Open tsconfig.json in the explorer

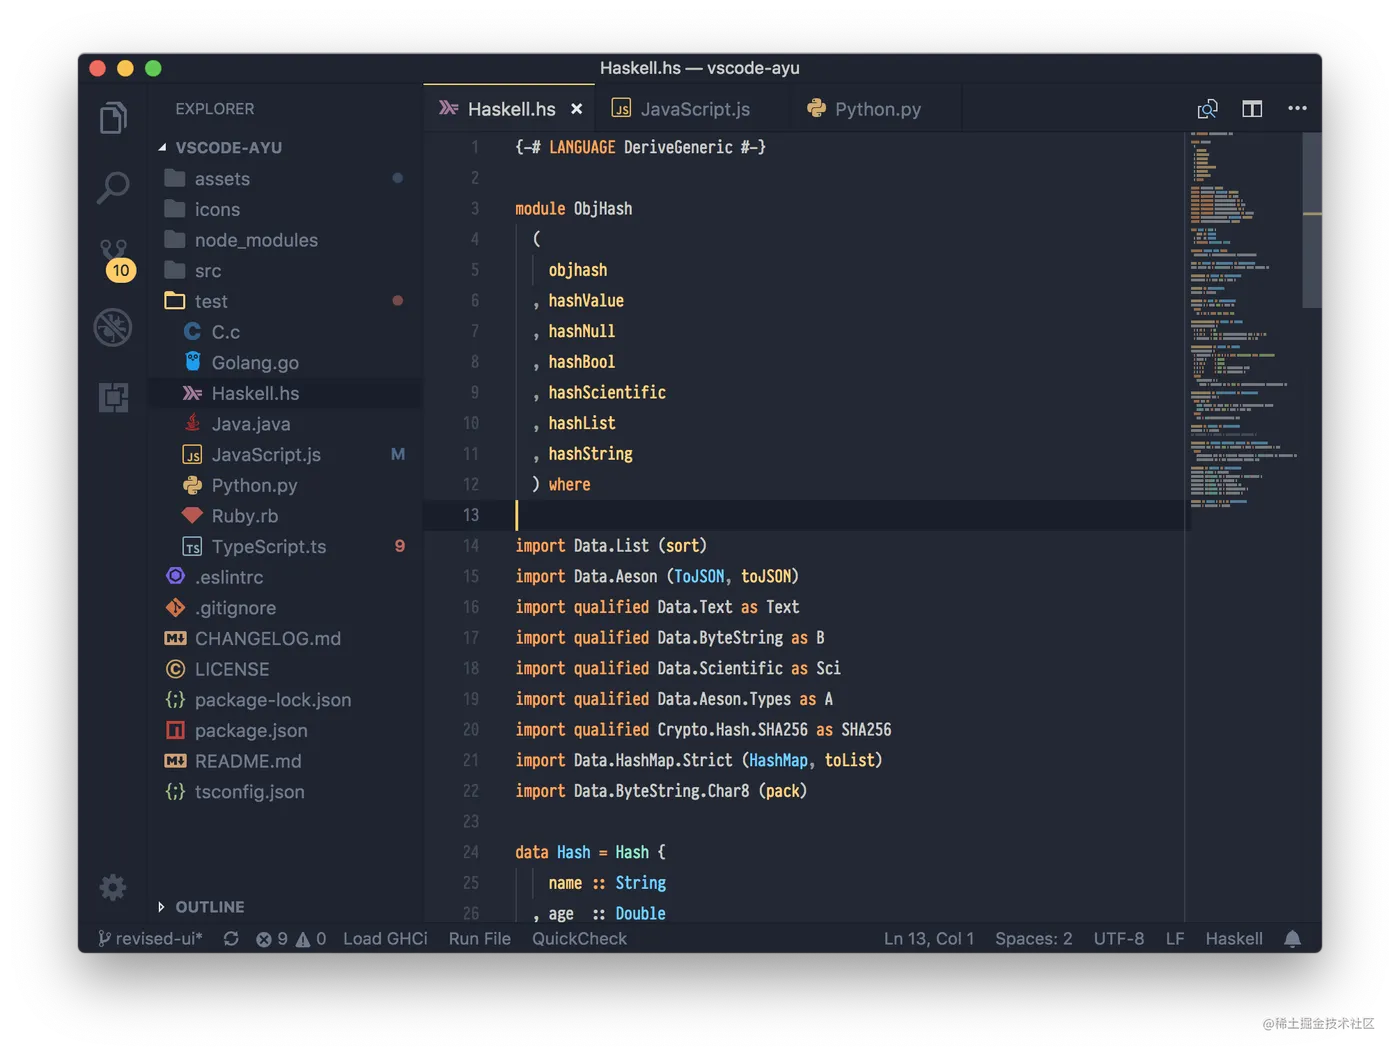point(285,792)
